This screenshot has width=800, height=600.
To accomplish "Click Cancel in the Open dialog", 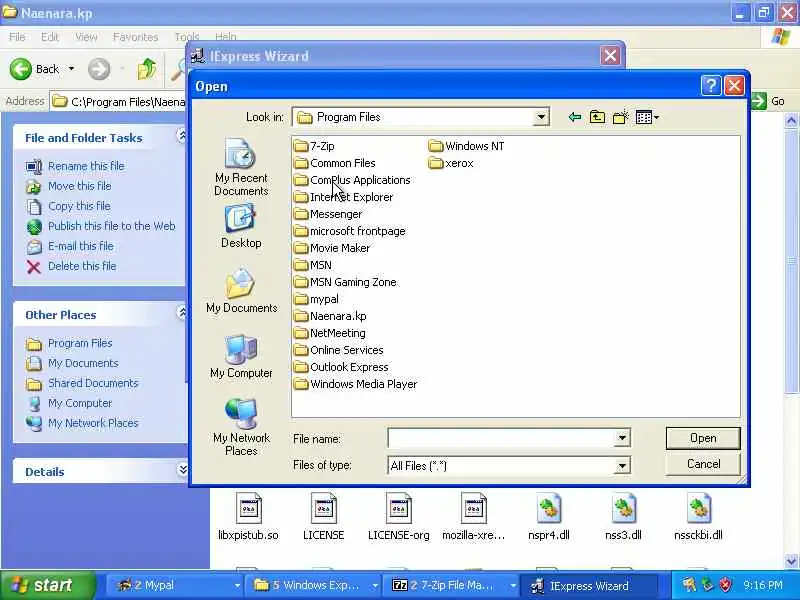I will coord(703,464).
